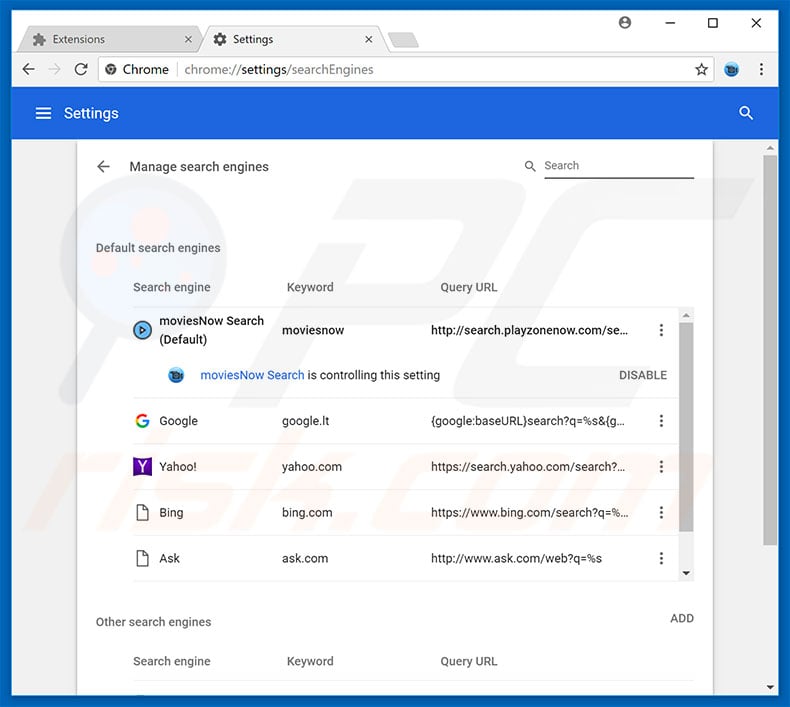Click the Chrome site info icon in the address bar

click(x=111, y=69)
